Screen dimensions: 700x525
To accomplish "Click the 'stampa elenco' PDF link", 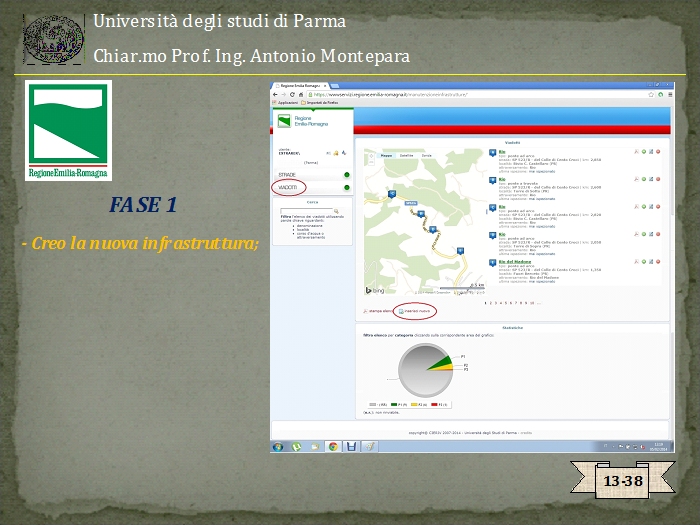I will coord(377,312).
